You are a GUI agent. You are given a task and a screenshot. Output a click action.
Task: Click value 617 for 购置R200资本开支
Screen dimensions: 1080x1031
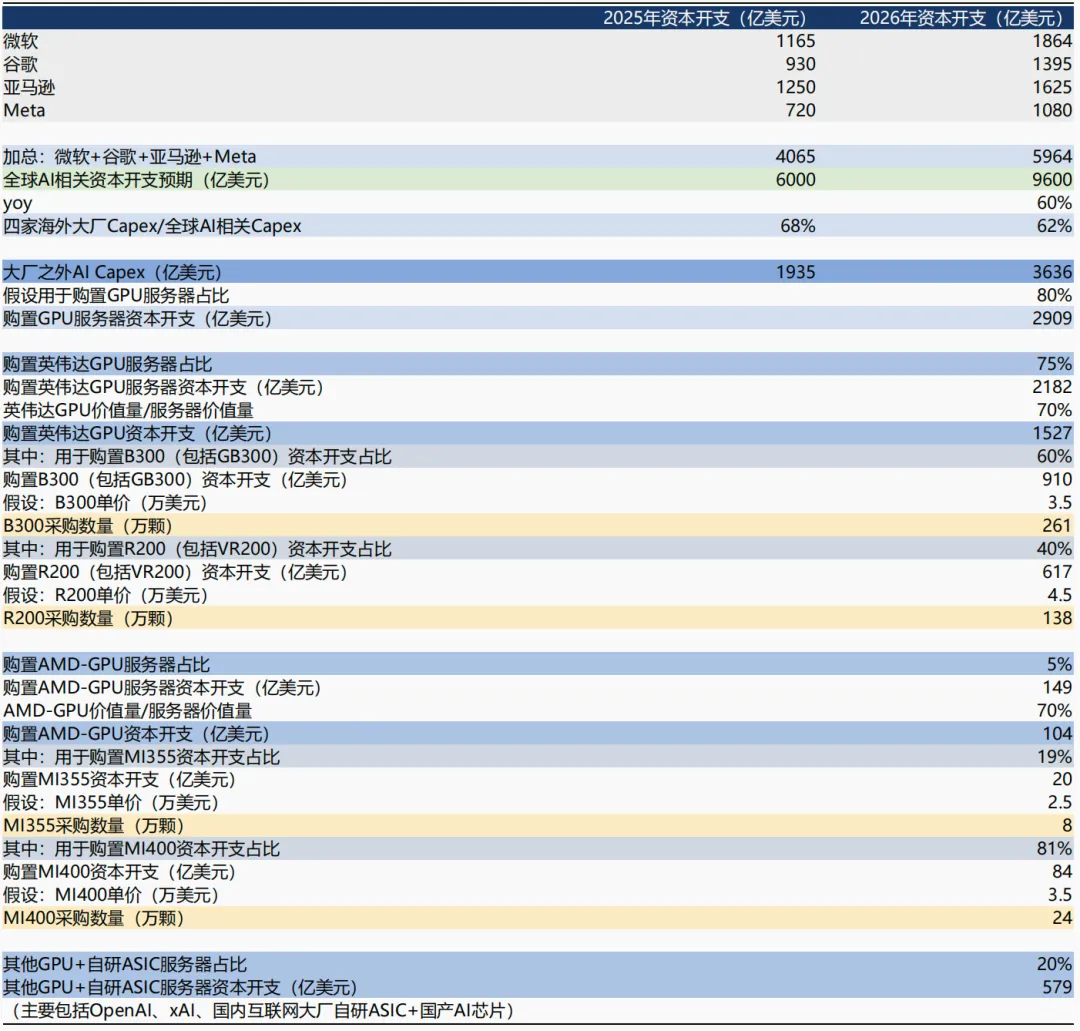click(x=1057, y=572)
